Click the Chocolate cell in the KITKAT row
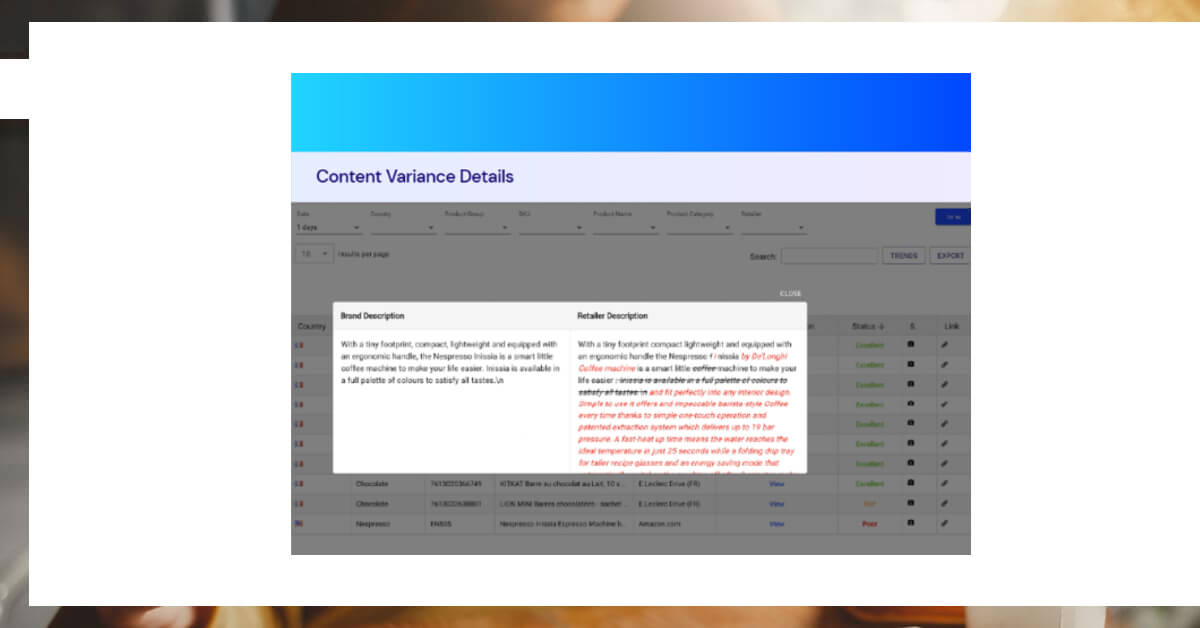 pos(372,483)
